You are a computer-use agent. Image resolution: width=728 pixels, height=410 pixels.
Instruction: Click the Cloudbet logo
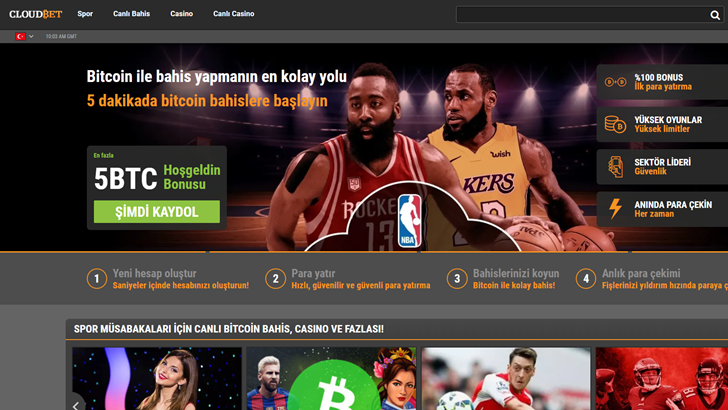[36, 14]
